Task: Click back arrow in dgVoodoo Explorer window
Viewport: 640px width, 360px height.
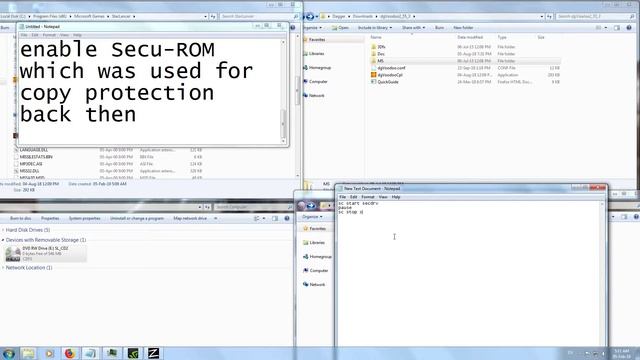Action: pyautogui.click(x=310, y=16)
